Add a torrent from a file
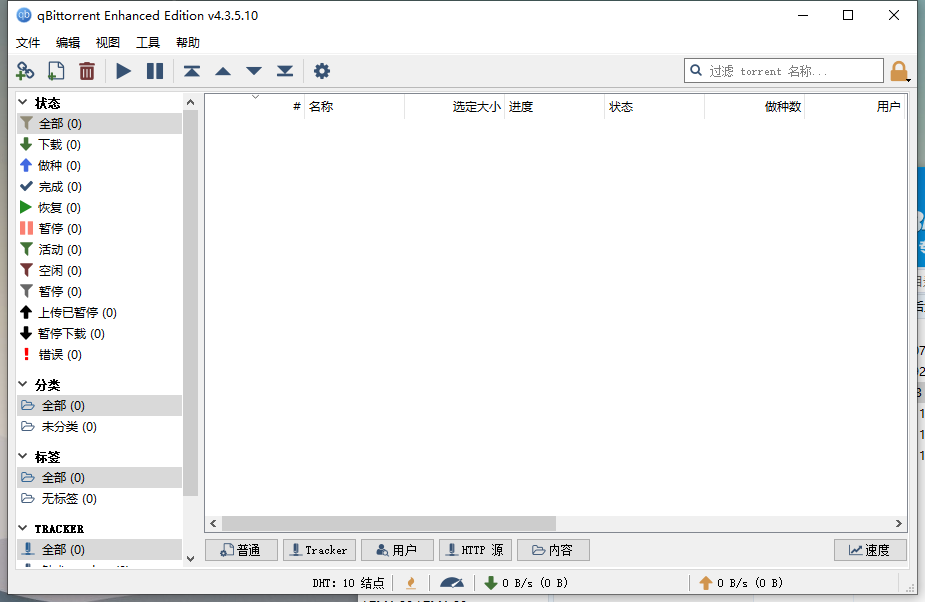 pos(55,70)
